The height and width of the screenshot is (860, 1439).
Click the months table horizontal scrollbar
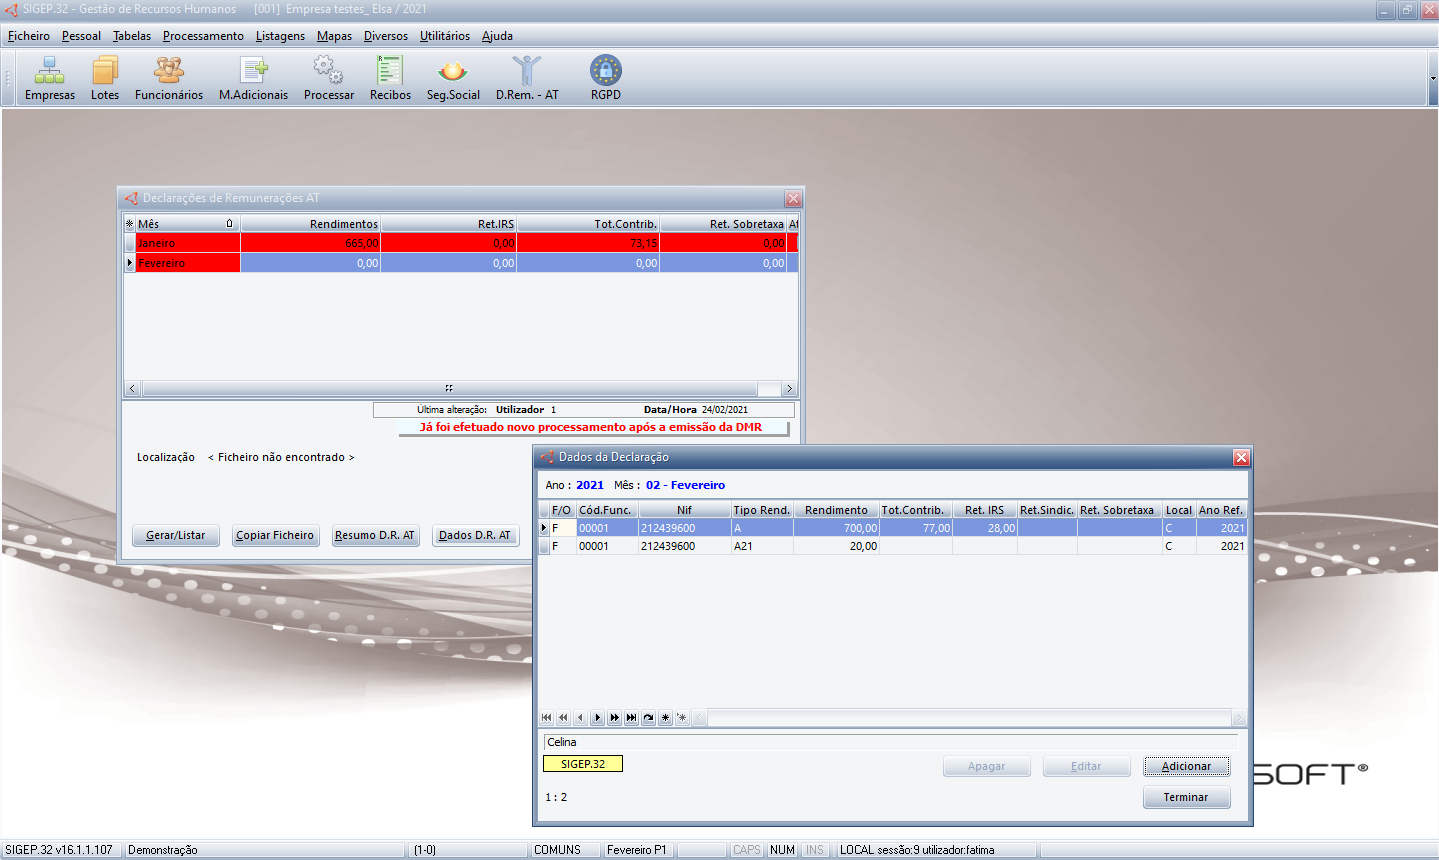pos(448,388)
